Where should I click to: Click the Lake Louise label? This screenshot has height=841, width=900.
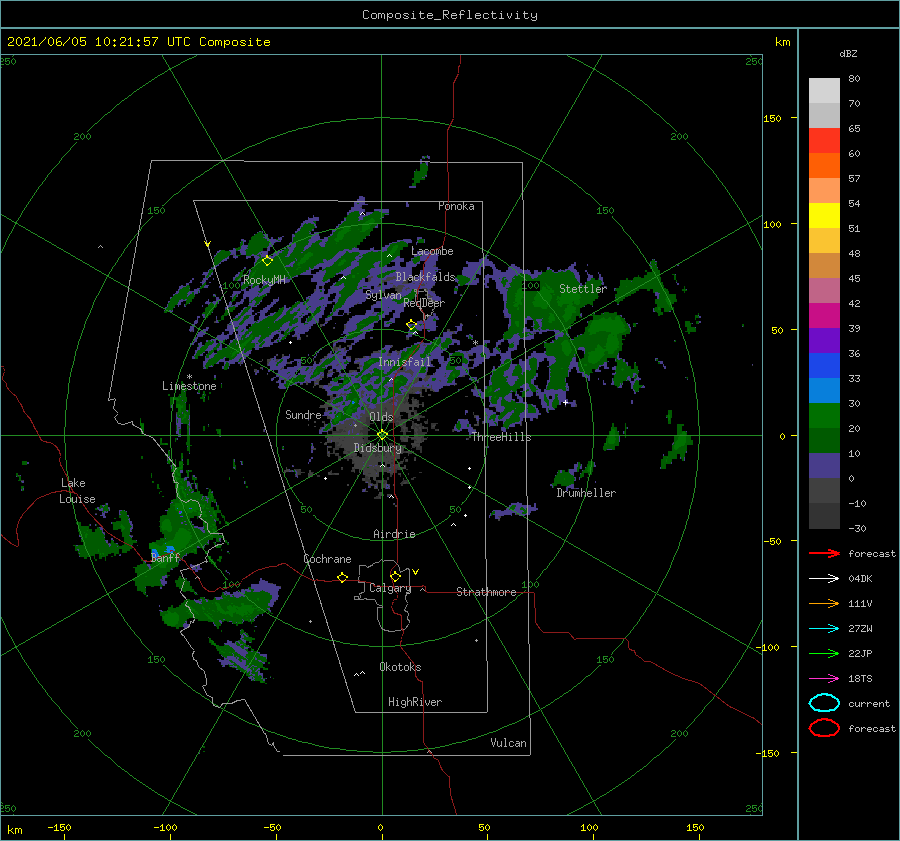pyautogui.click(x=78, y=491)
